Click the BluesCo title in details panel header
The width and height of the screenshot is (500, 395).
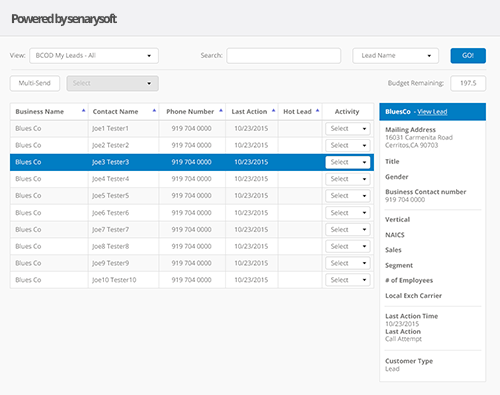pyautogui.click(x=398, y=112)
